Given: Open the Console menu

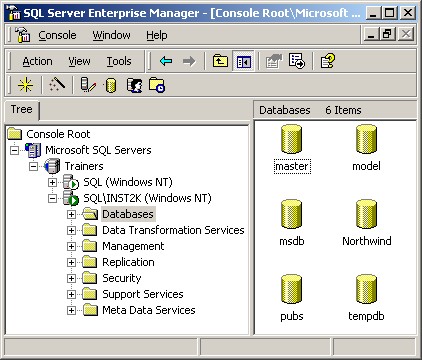Looking at the screenshot, I should coord(57,35).
